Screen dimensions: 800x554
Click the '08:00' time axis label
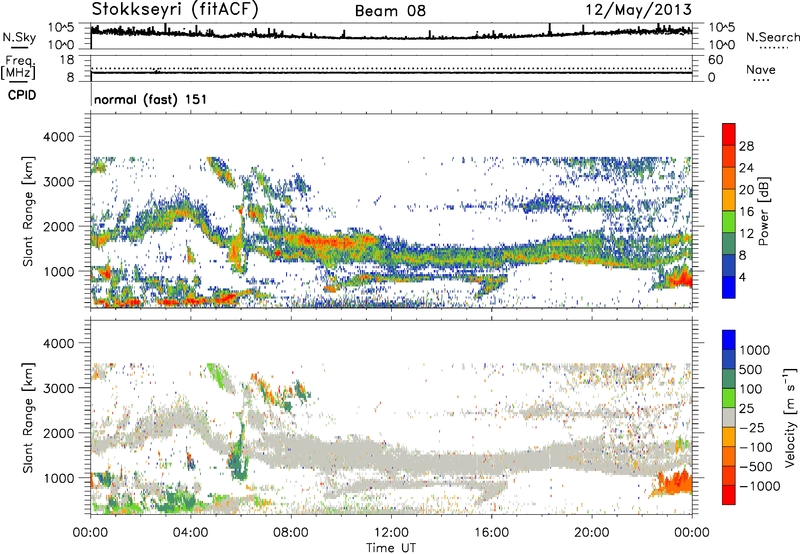tap(291, 533)
